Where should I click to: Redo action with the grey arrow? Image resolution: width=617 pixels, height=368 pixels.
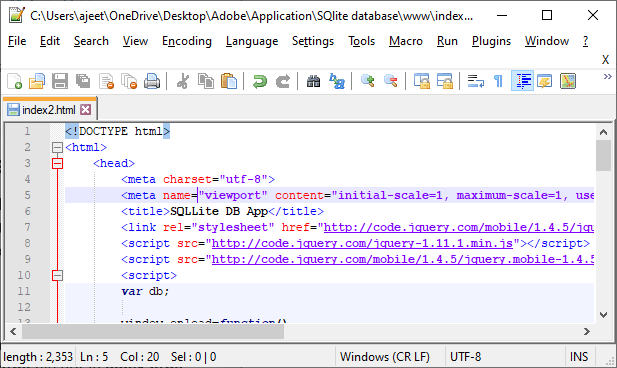point(283,81)
